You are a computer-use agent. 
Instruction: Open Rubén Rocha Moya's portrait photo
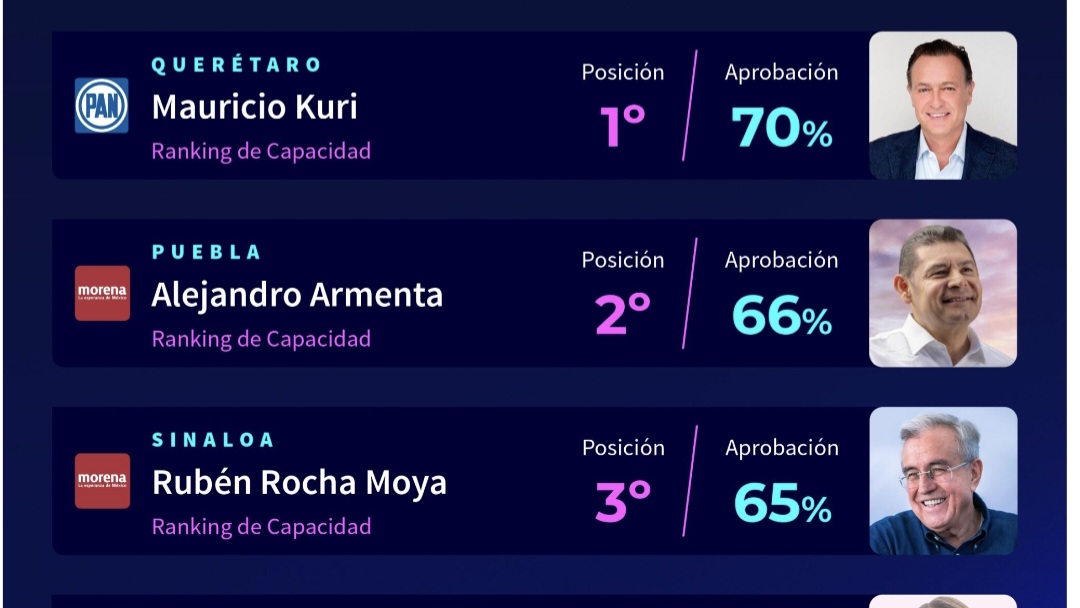[x=943, y=481]
